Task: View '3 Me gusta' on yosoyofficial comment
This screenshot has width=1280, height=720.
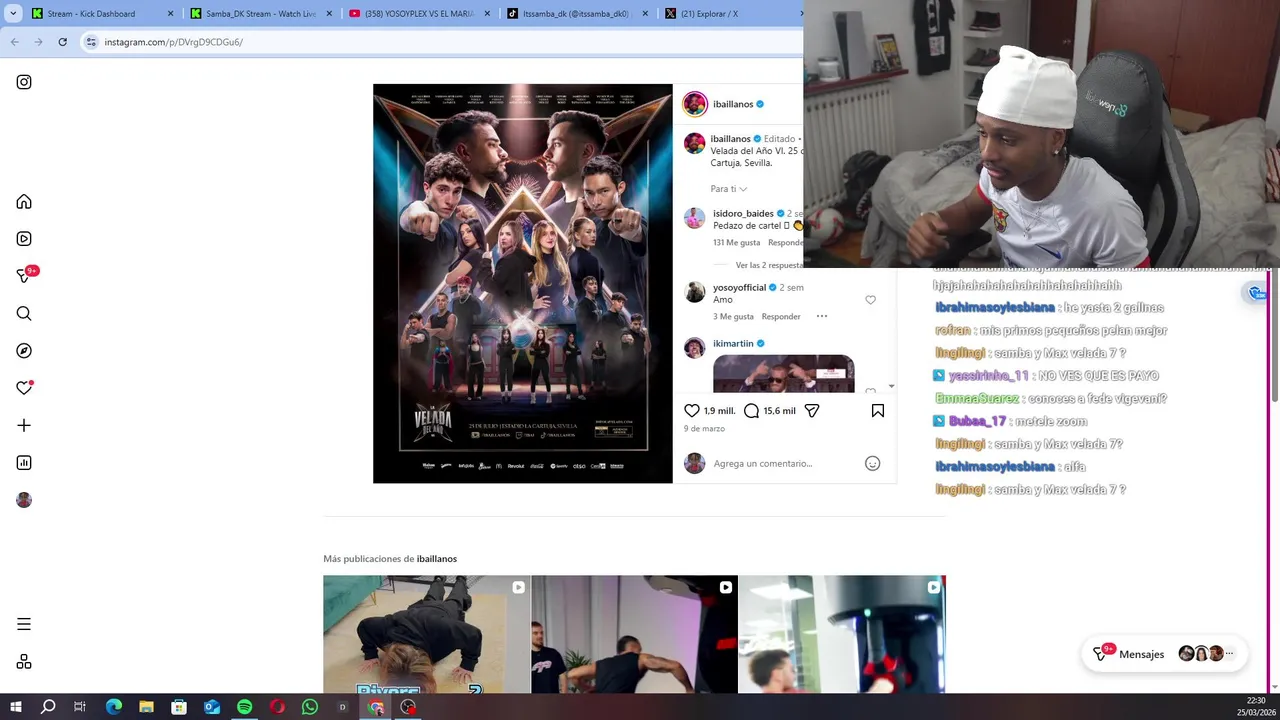Action: (x=733, y=316)
